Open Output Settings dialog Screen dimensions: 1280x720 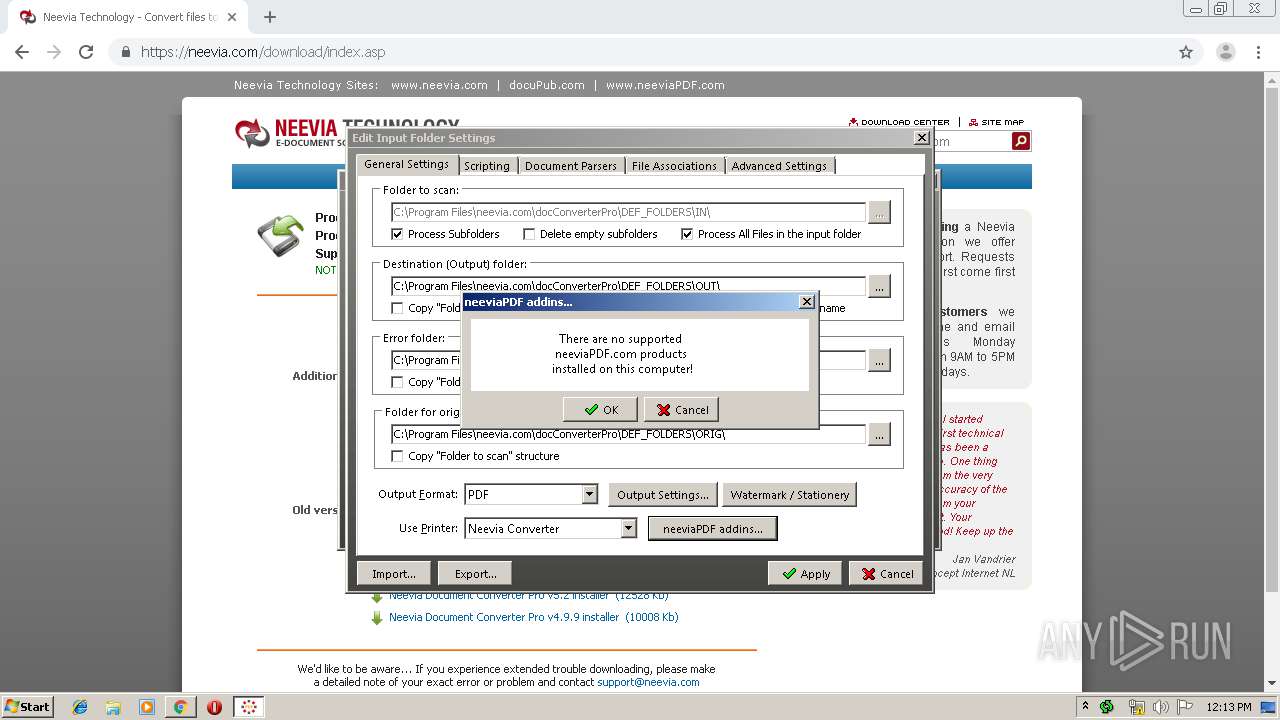pyautogui.click(x=662, y=494)
